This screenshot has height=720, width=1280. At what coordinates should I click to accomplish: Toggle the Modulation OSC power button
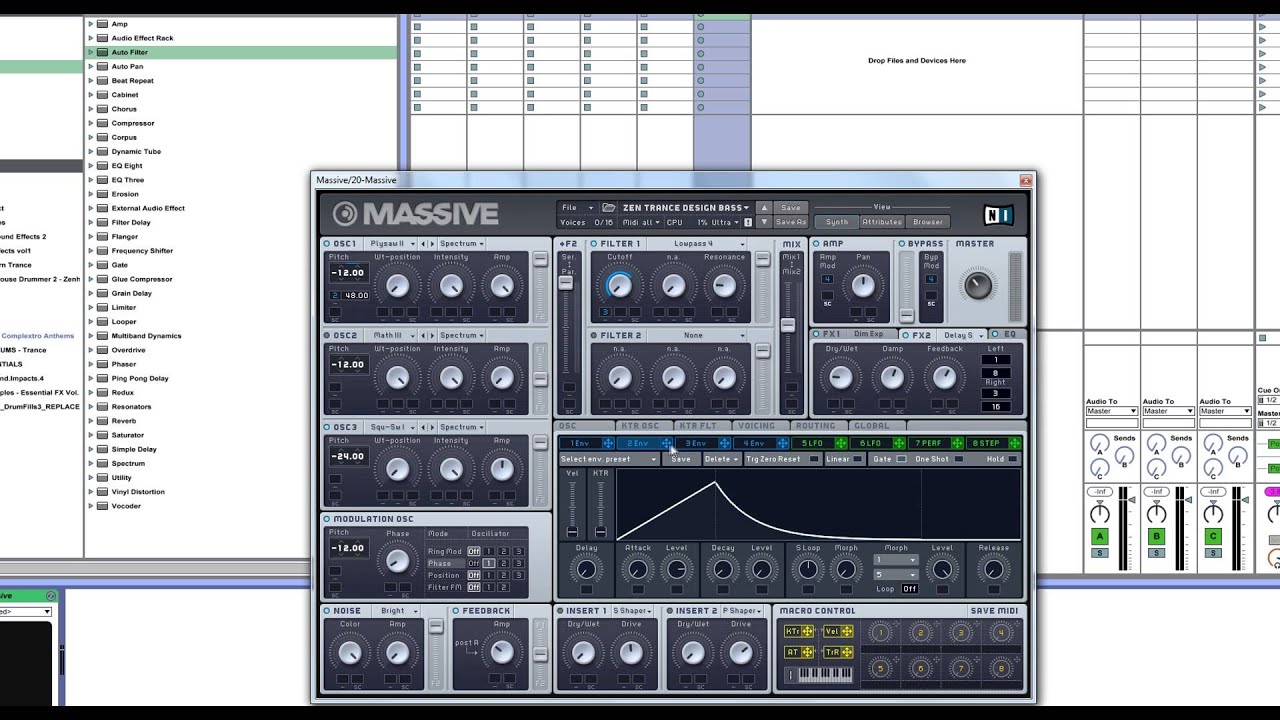click(x=327, y=519)
